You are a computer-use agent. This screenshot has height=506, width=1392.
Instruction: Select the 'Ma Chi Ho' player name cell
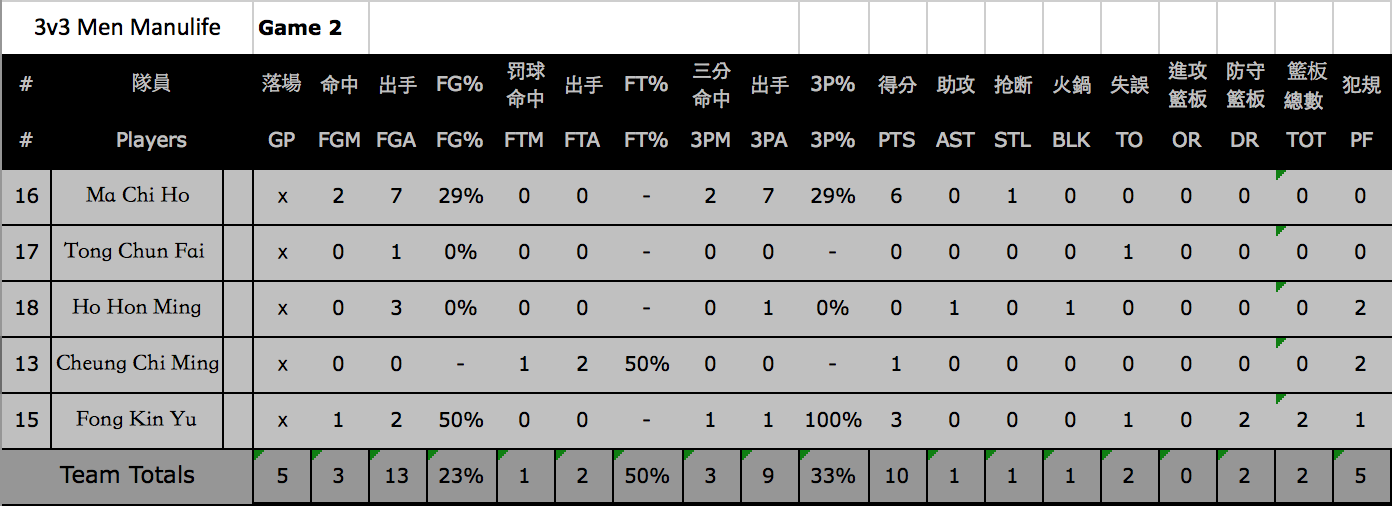click(137, 196)
